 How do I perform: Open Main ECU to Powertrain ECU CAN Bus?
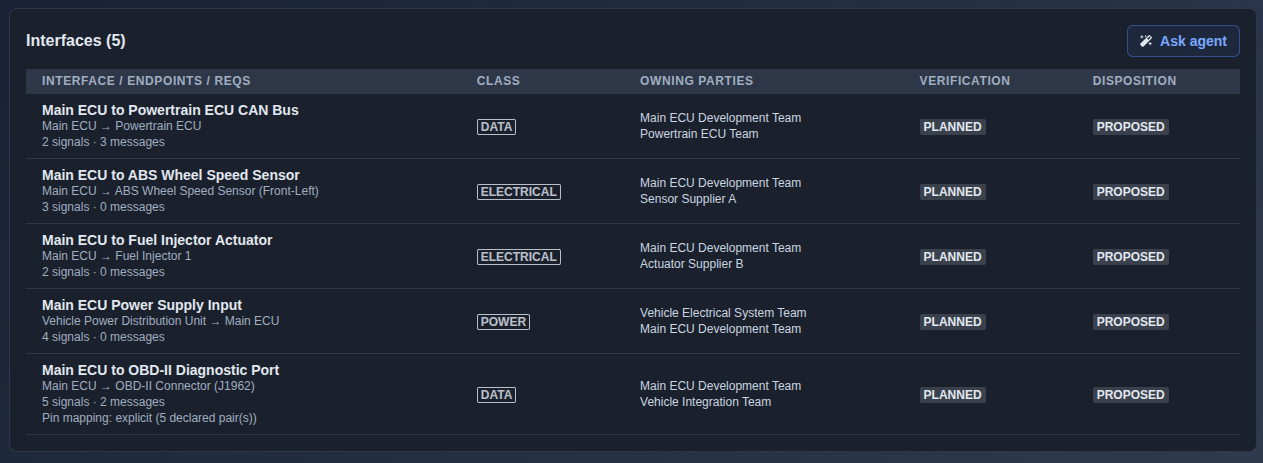click(170, 110)
